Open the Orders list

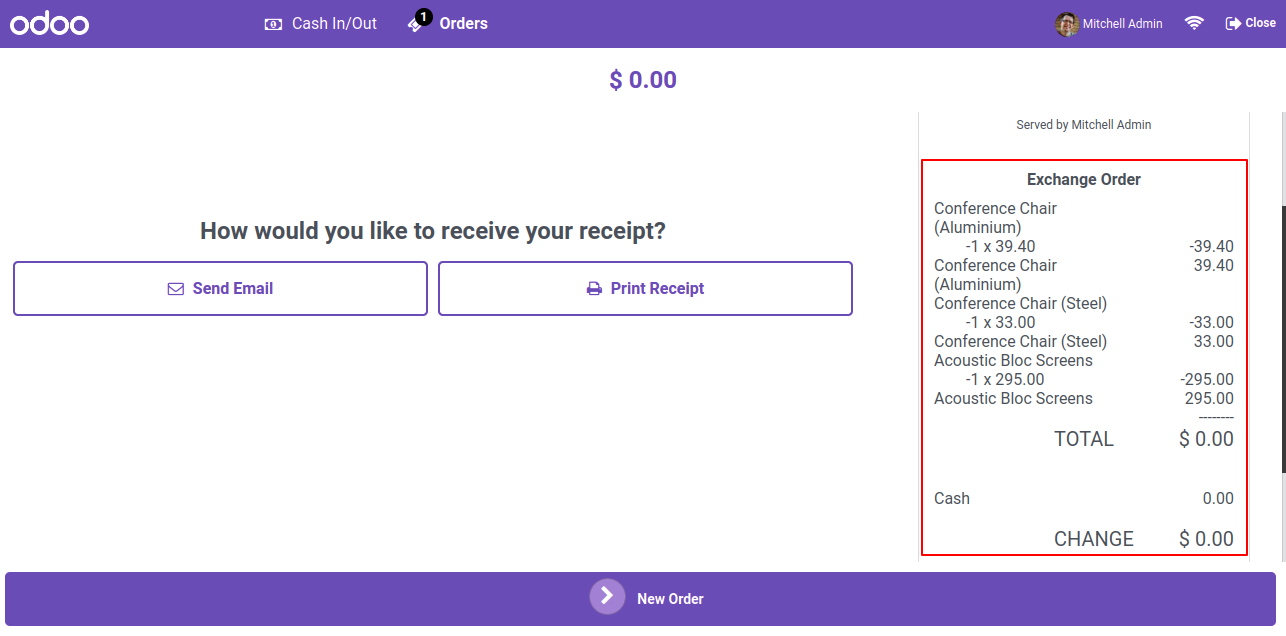point(448,24)
